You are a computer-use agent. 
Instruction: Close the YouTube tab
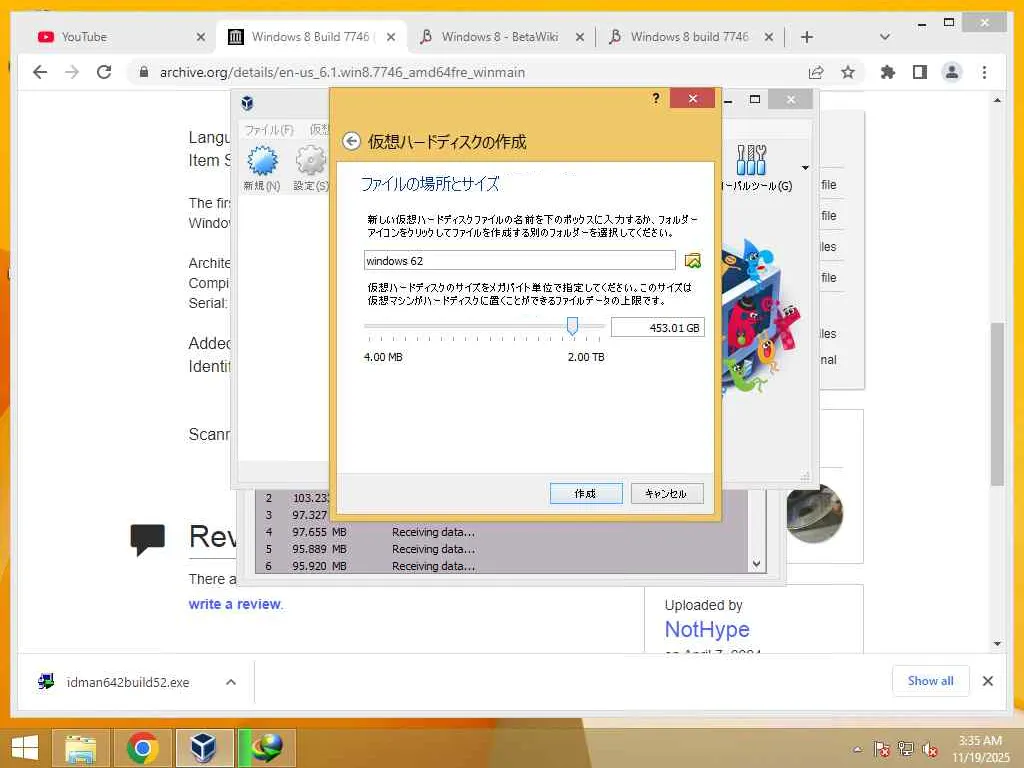coord(200,37)
